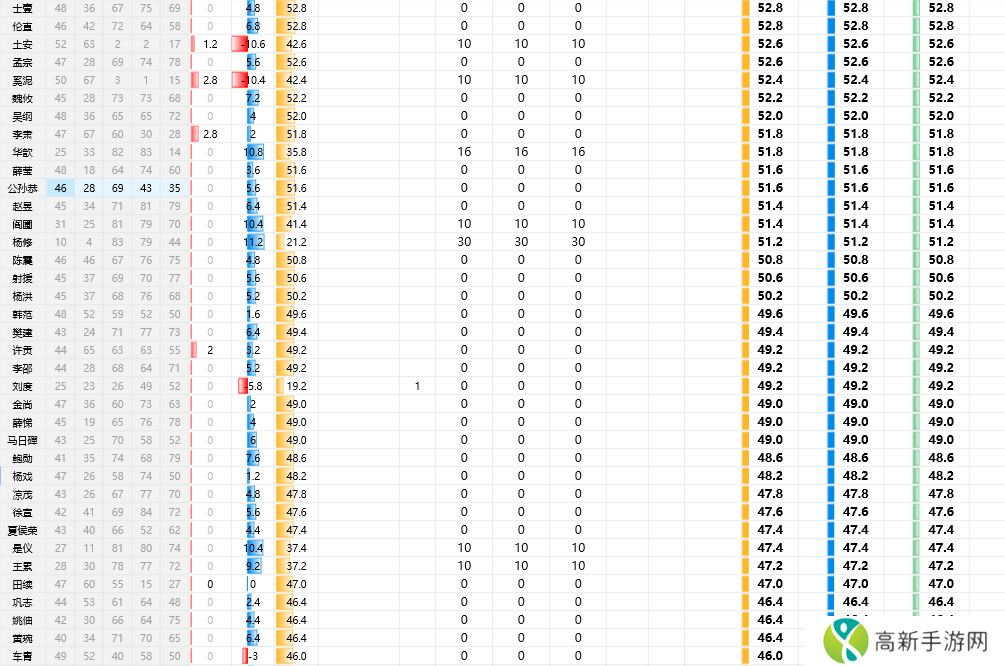Click the red 1.2 cell in 士安 row

[x=209, y=44]
